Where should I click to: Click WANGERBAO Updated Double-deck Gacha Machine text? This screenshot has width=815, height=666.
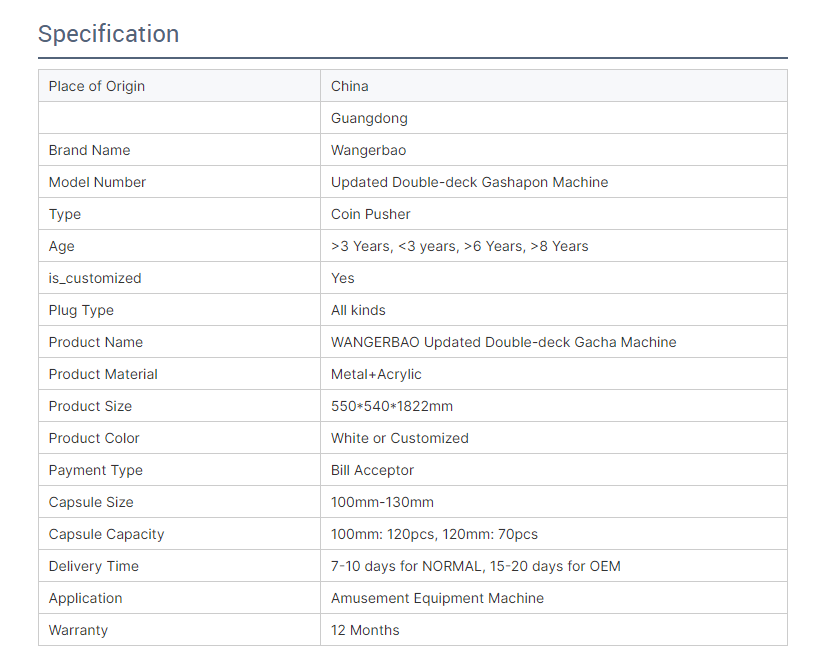pos(504,343)
